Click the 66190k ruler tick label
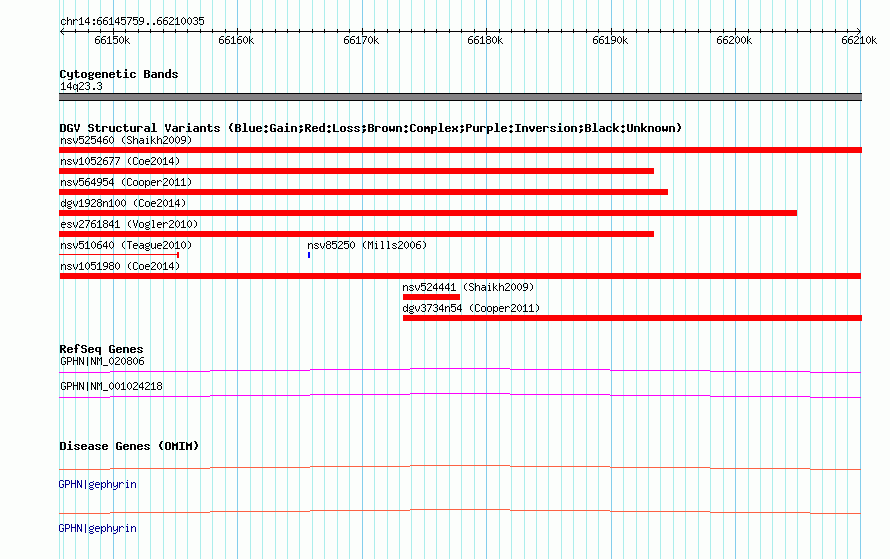The image size is (890, 559). tap(610, 40)
